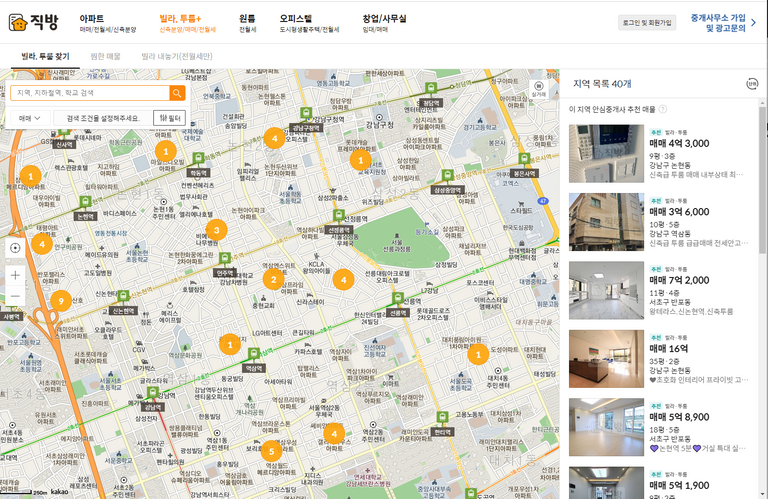768x499 pixels.
Task: Click the 매매 3억 6,000 price text
Action: (679, 212)
